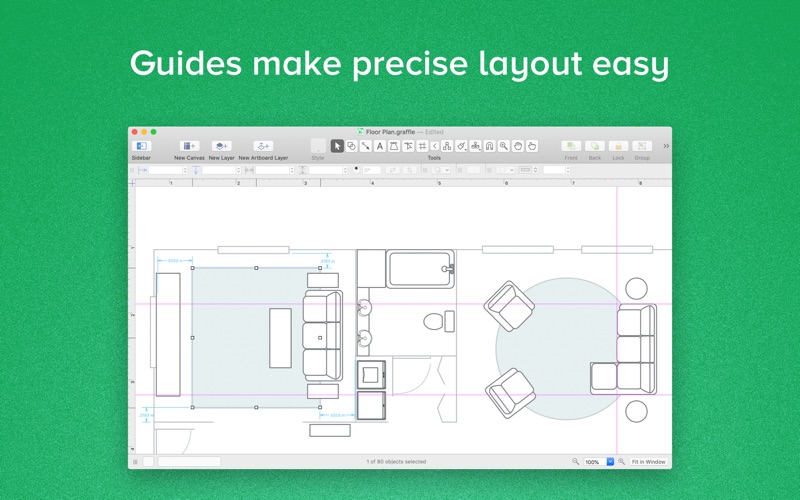Open the shape type dropdown
Screen dimensions: 800x500
[x=441, y=170]
